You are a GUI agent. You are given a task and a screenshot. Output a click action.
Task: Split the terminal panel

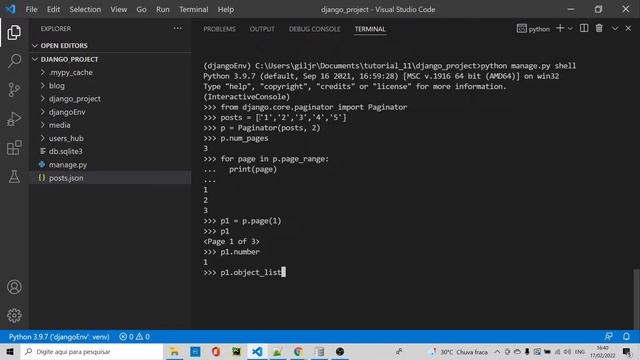(x=584, y=28)
